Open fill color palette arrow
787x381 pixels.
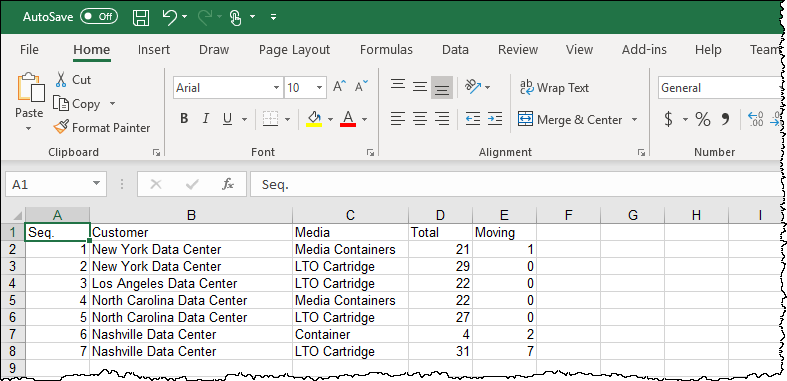tap(330, 119)
